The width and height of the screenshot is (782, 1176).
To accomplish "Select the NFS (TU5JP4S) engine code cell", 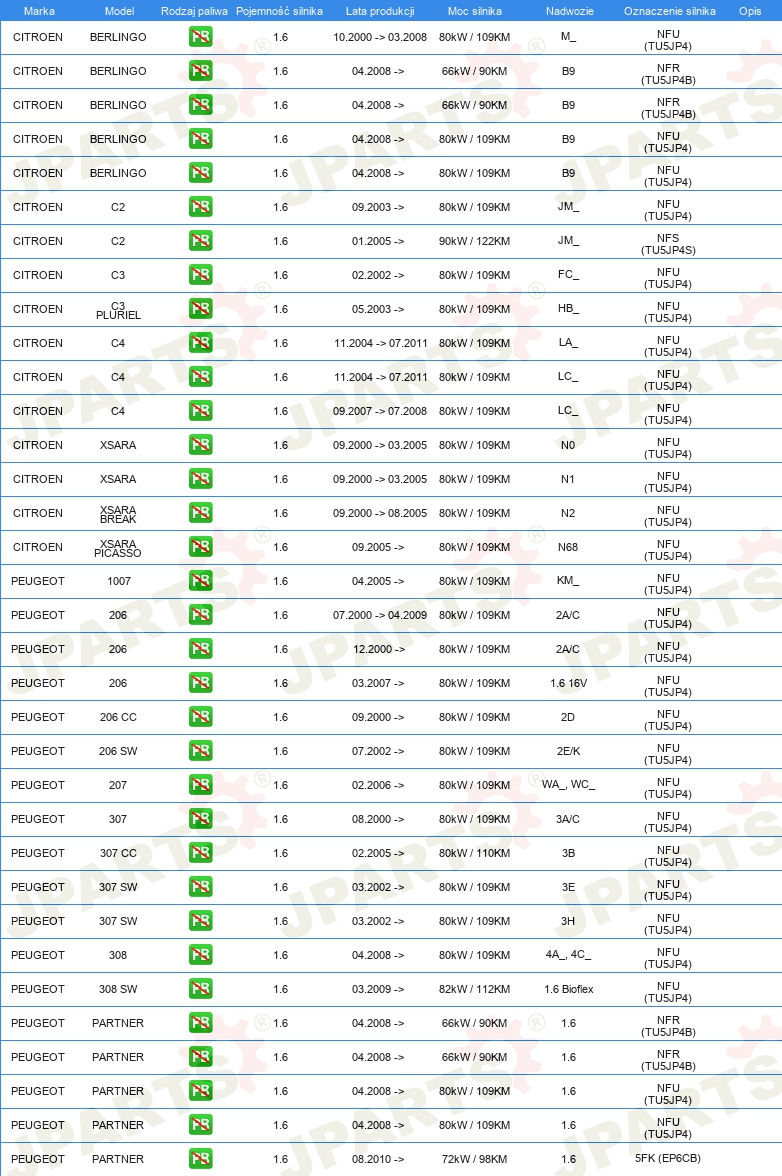I will pyautogui.click(x=668, y=244).
